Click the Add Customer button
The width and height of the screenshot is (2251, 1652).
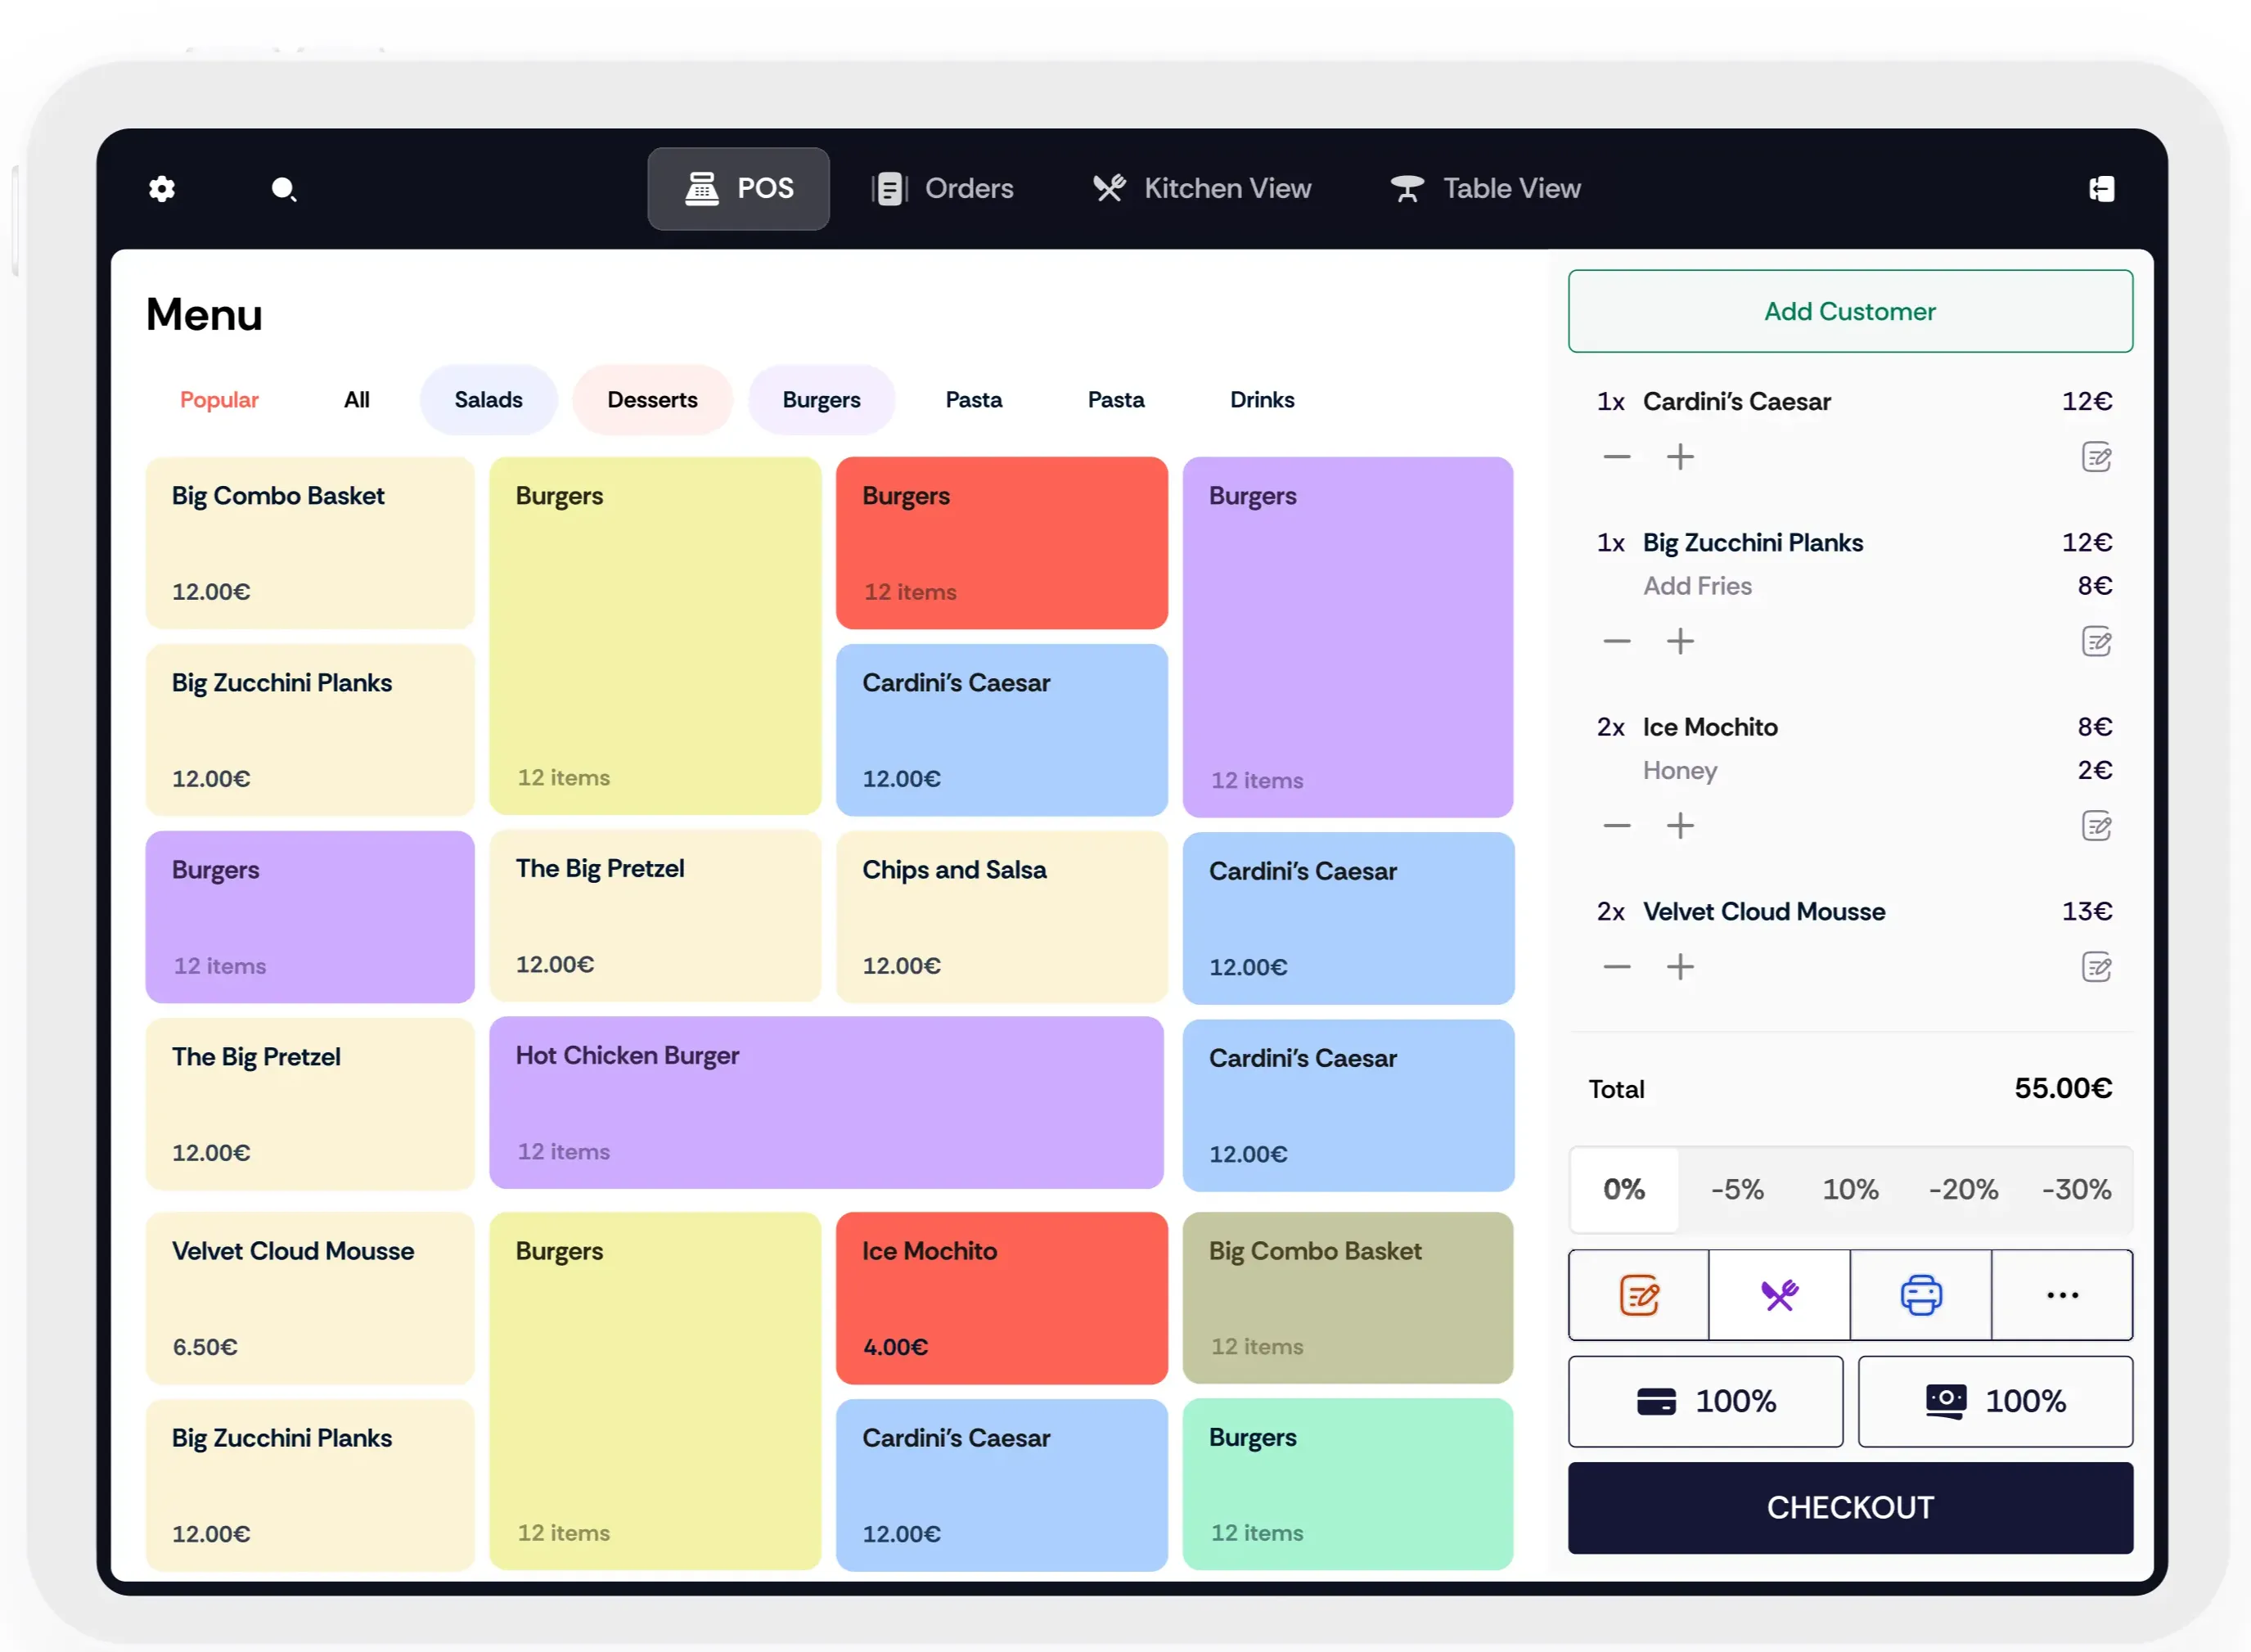[x=1851, y=311]
